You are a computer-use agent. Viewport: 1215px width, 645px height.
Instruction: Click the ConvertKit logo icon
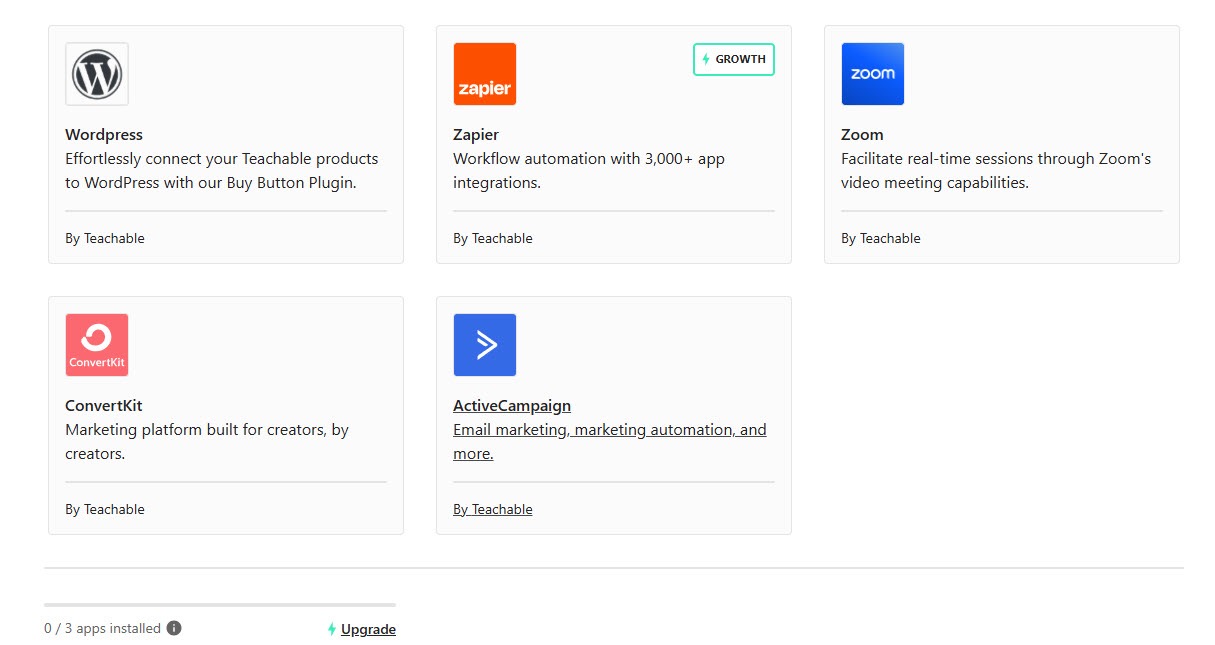97,345
